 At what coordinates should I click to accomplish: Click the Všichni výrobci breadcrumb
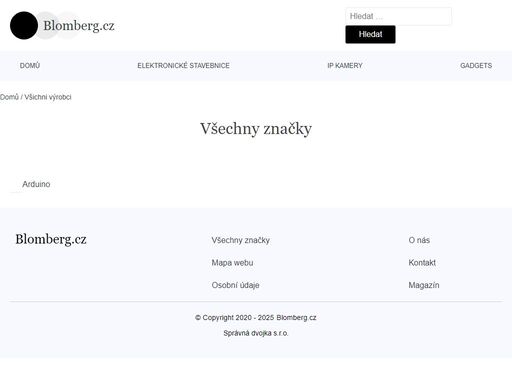point(48,97)
